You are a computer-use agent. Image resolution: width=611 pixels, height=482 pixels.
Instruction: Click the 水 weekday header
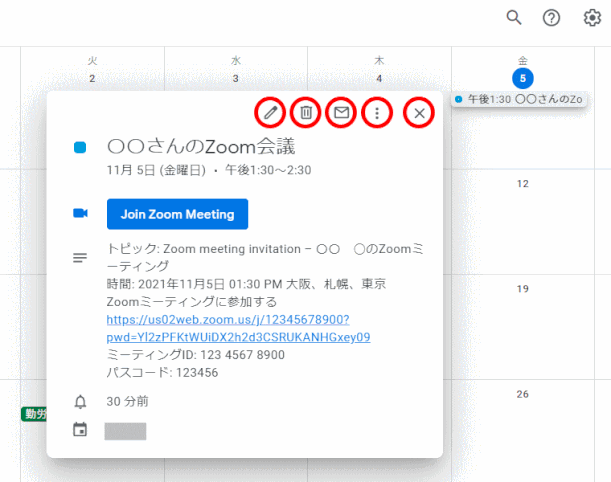236,61
